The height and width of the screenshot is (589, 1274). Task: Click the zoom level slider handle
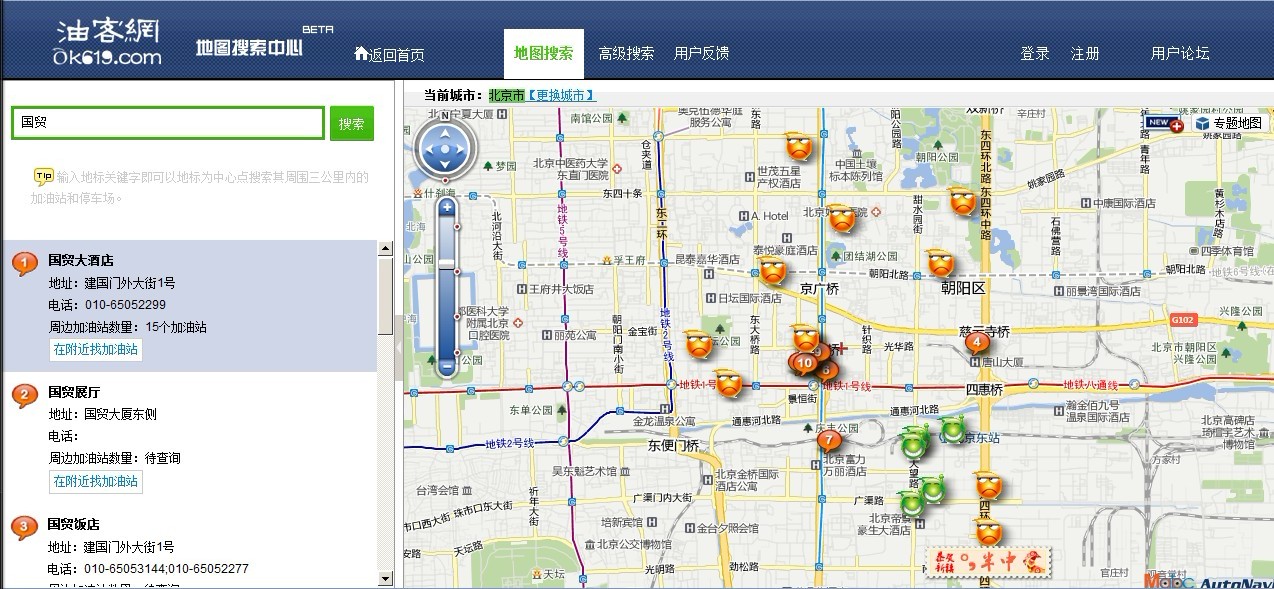(447, 263)
